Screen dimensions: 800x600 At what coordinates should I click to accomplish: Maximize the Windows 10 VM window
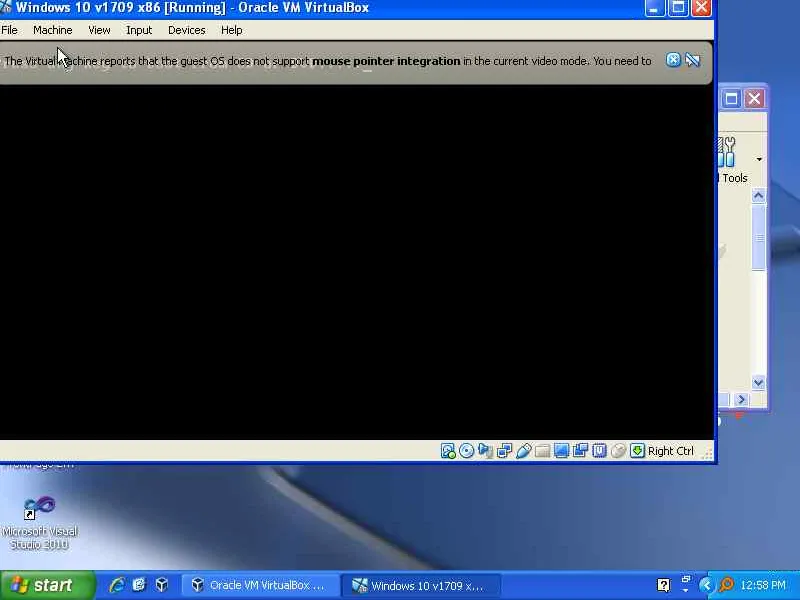coord(678,8)
